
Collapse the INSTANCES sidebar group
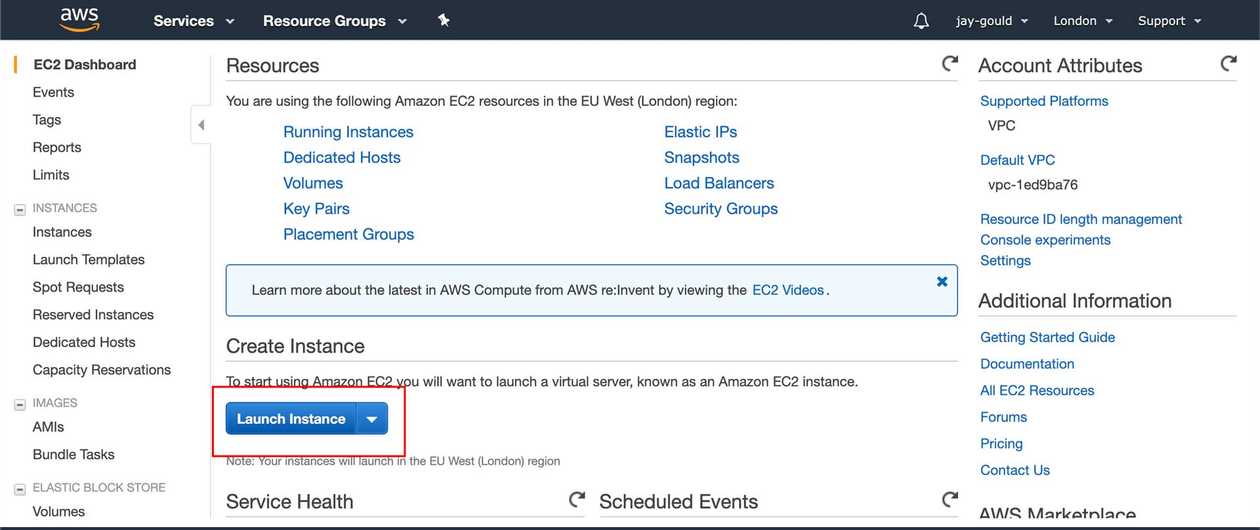tap(19, 210)
